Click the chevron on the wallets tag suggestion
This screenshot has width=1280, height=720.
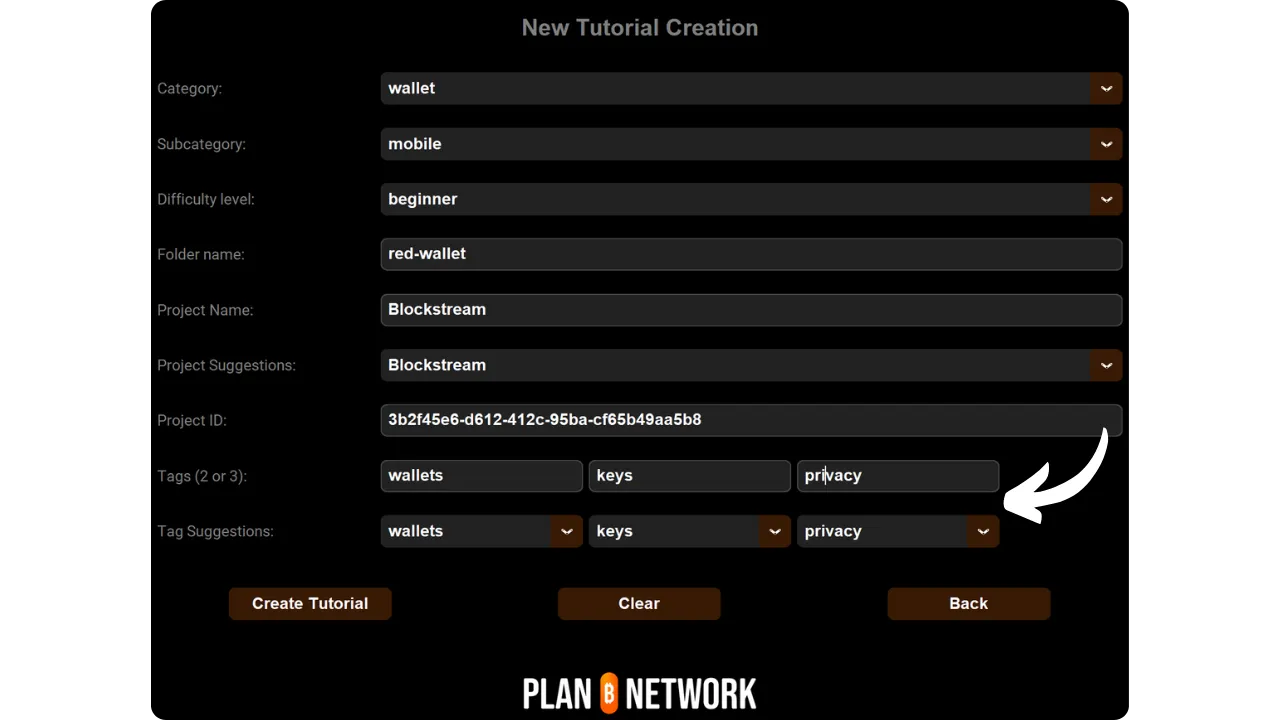(567, 531)
